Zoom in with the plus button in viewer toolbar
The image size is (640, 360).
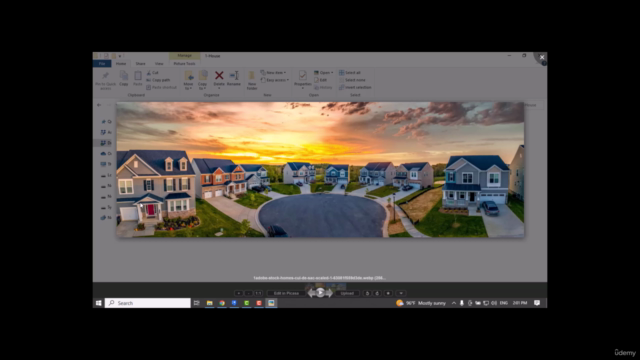click(238, 293)
